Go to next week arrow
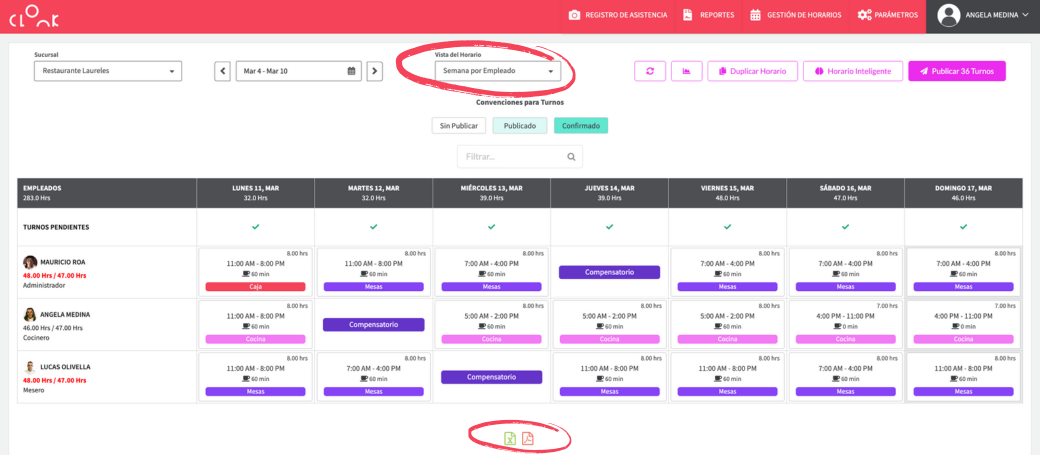The width and height of the screenshot is (1040, 455). pyautogui.click(x=374, y=71)
